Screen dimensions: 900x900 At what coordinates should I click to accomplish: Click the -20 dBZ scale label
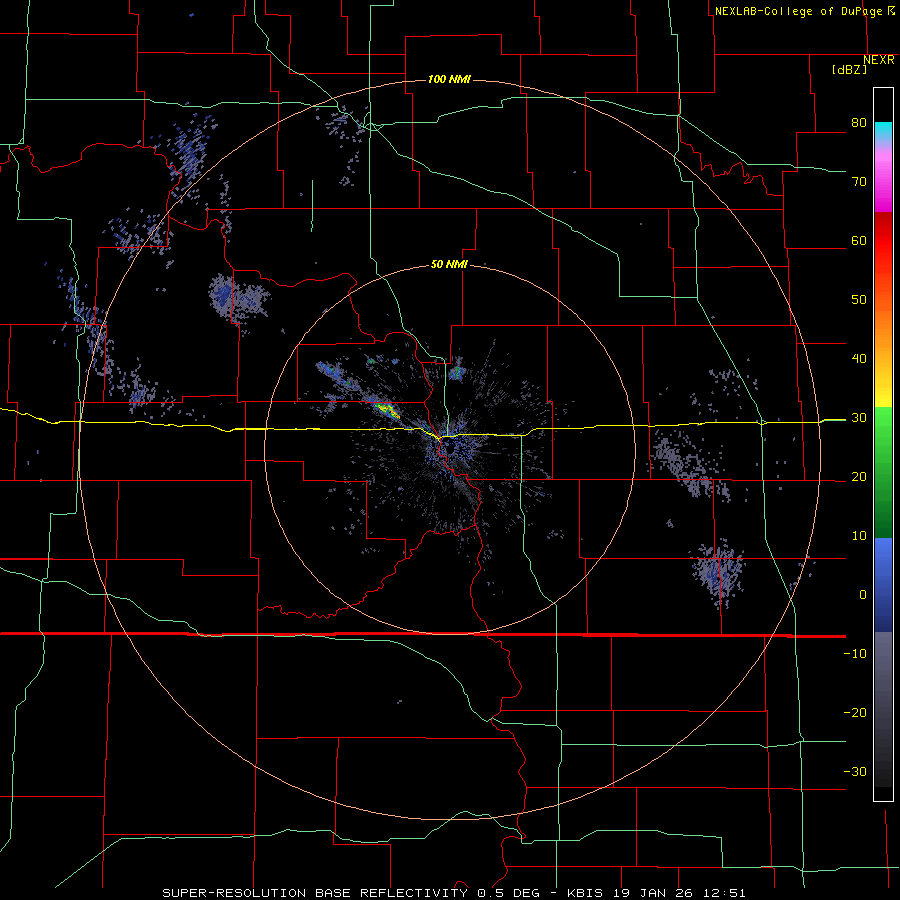tap(855, 713)
